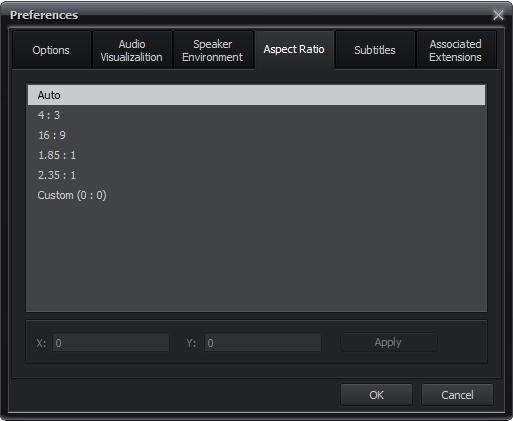This screenshot has width=513, height=421.
Task: Choose the 2.35 : 1 ratio option
Action: point(256,175)
